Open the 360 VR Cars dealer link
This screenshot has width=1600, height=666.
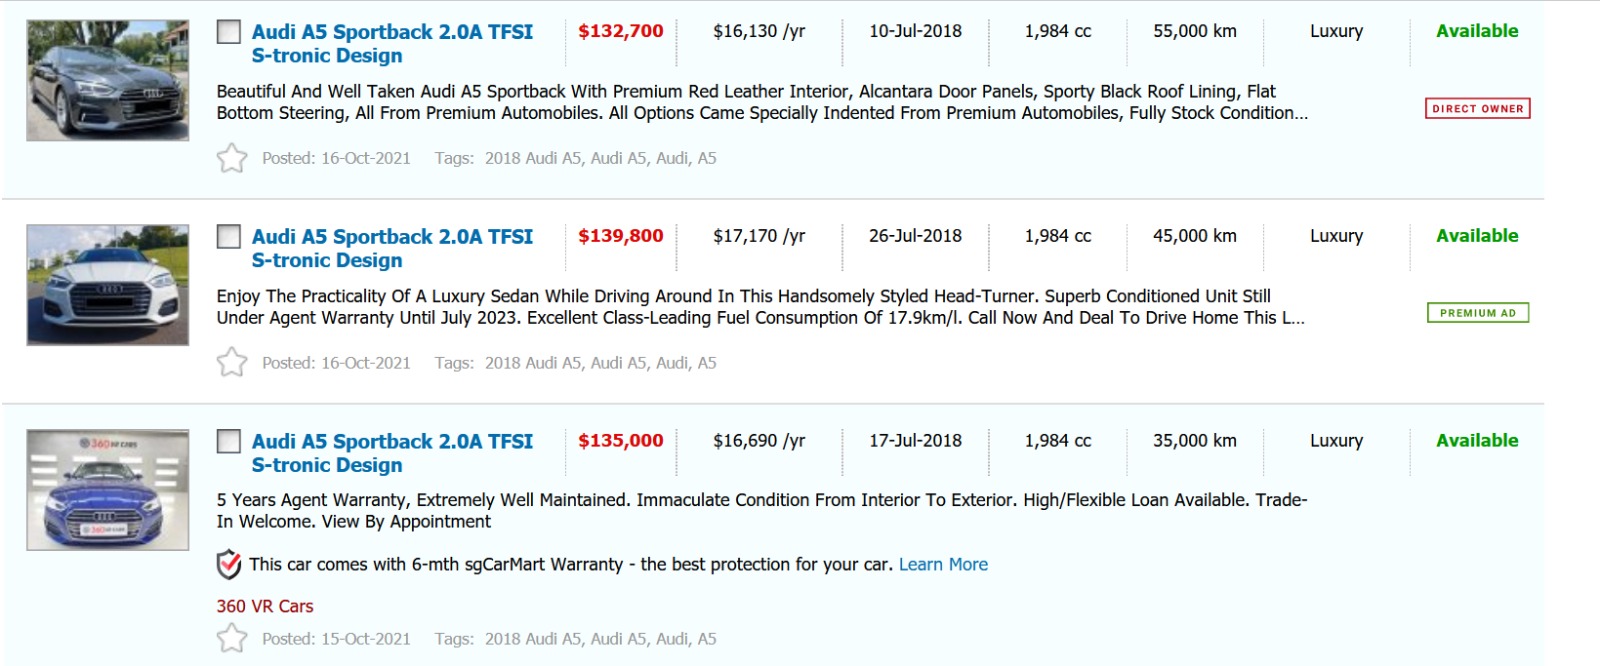pos(265,606)
